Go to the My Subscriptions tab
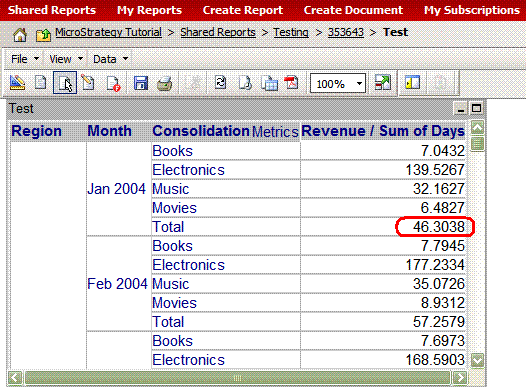Image resolution: width=526 pixels, height=387 pixels. (472, 10)
